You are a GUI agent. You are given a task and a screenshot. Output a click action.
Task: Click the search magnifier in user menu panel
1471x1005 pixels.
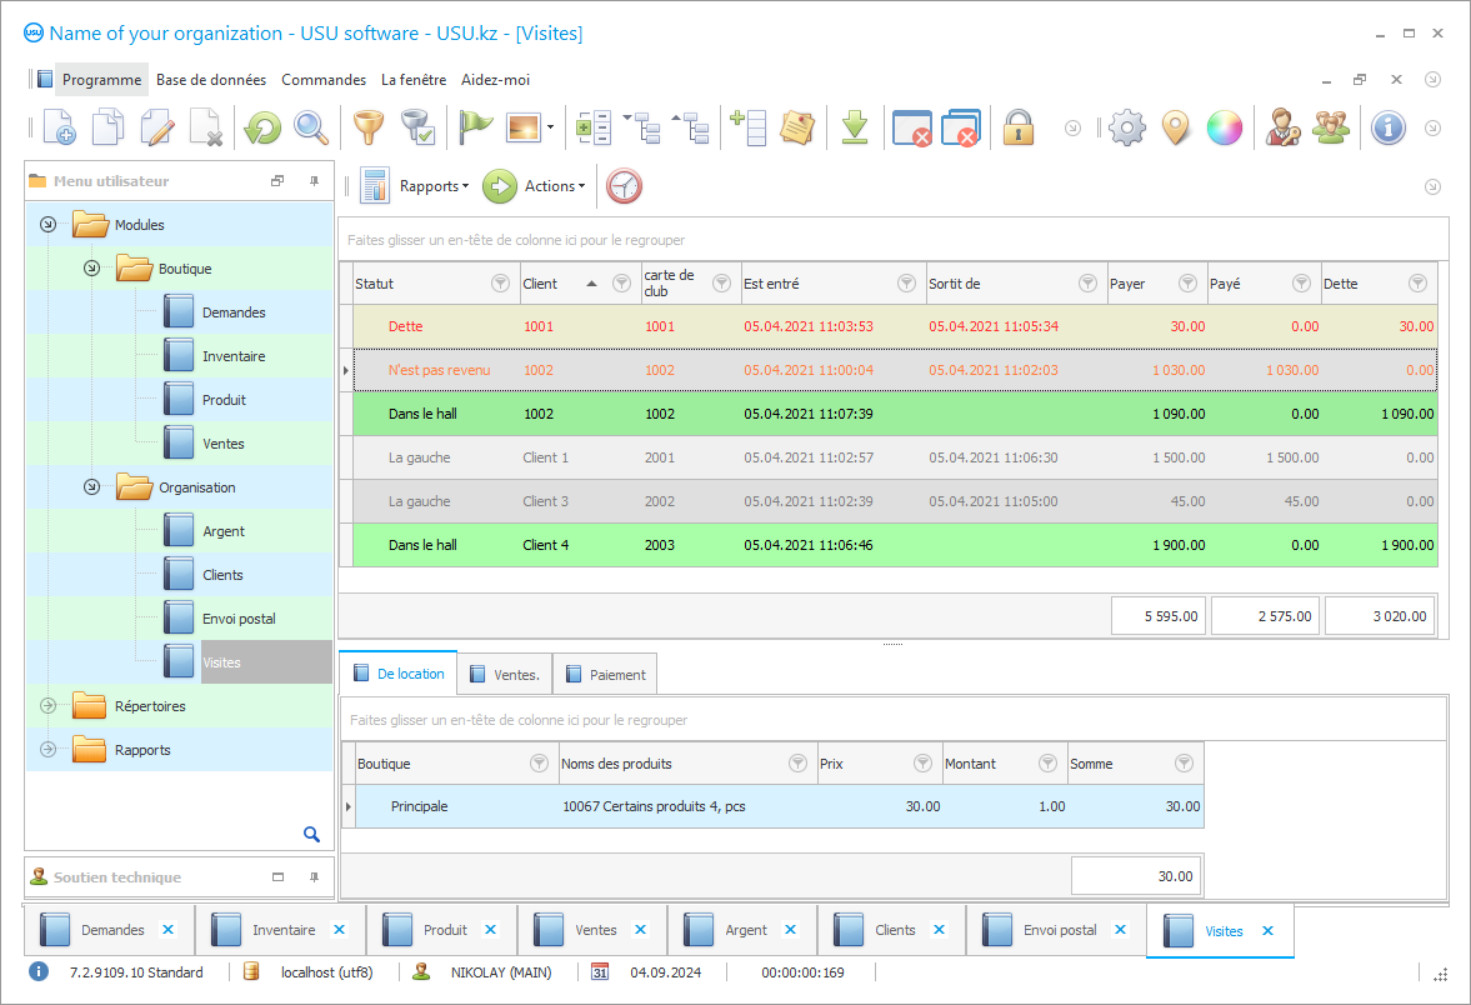[312, 834]
